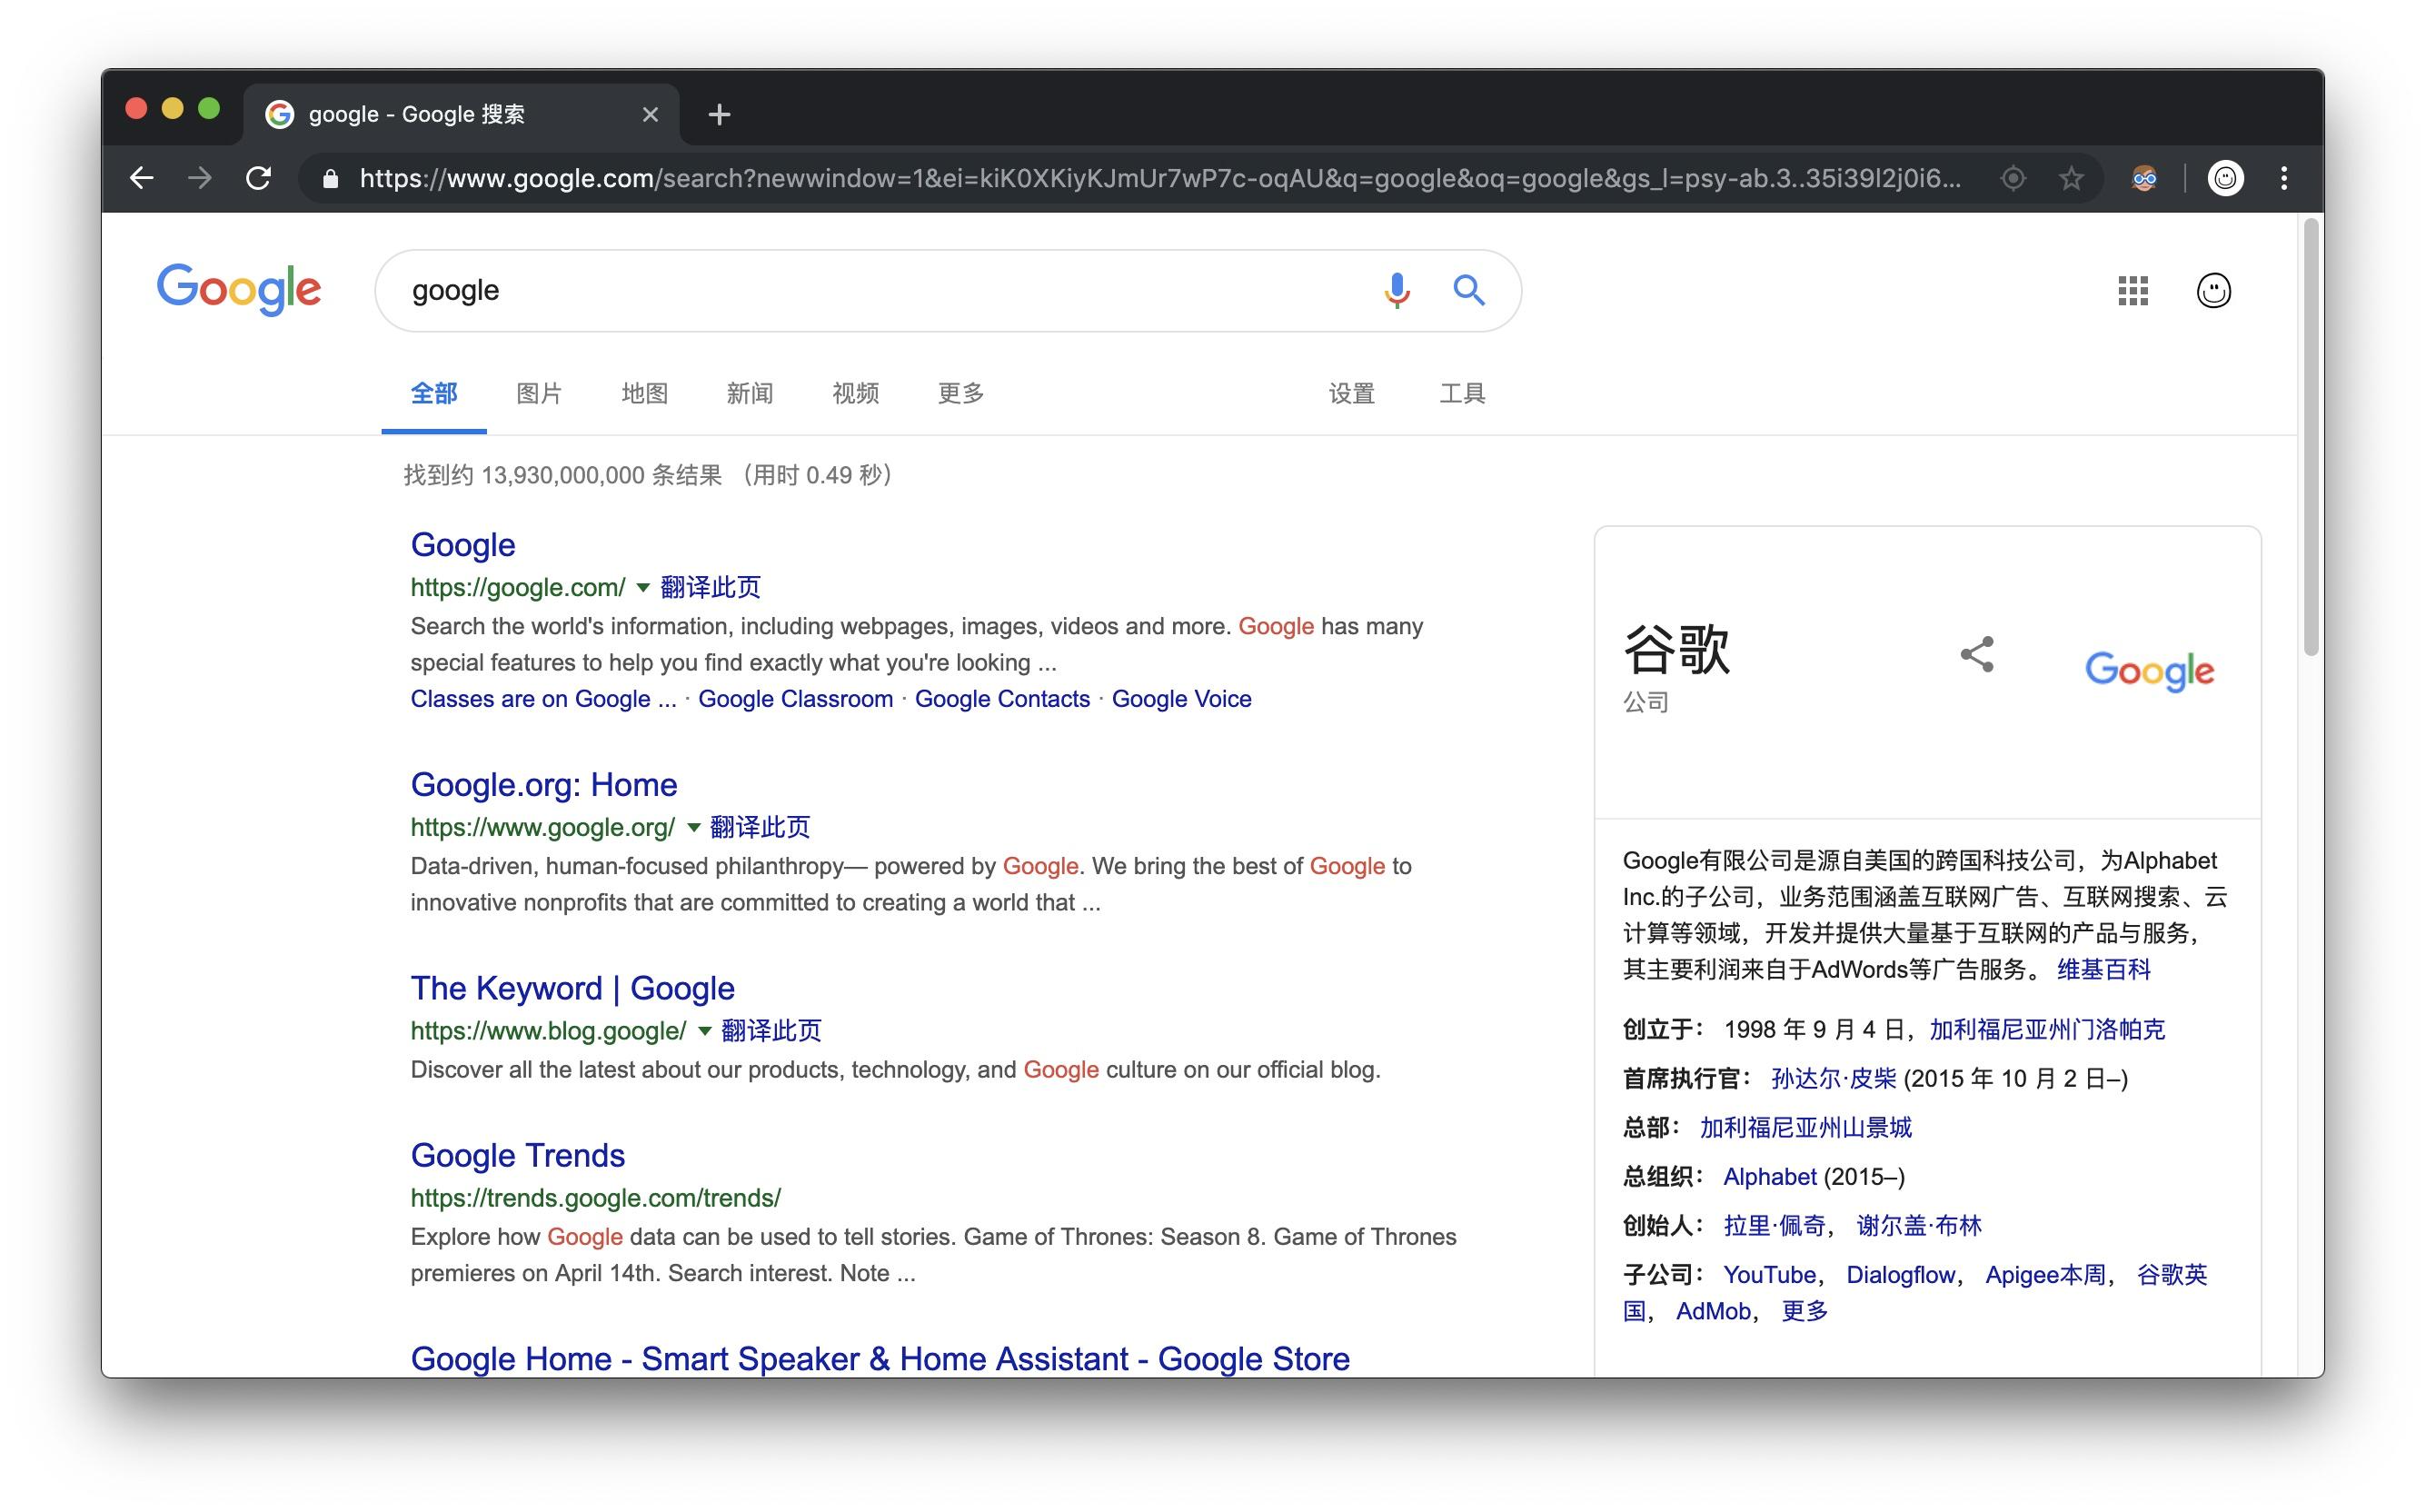Click the profile avatar icon at top right

(x=2213, y=291)
